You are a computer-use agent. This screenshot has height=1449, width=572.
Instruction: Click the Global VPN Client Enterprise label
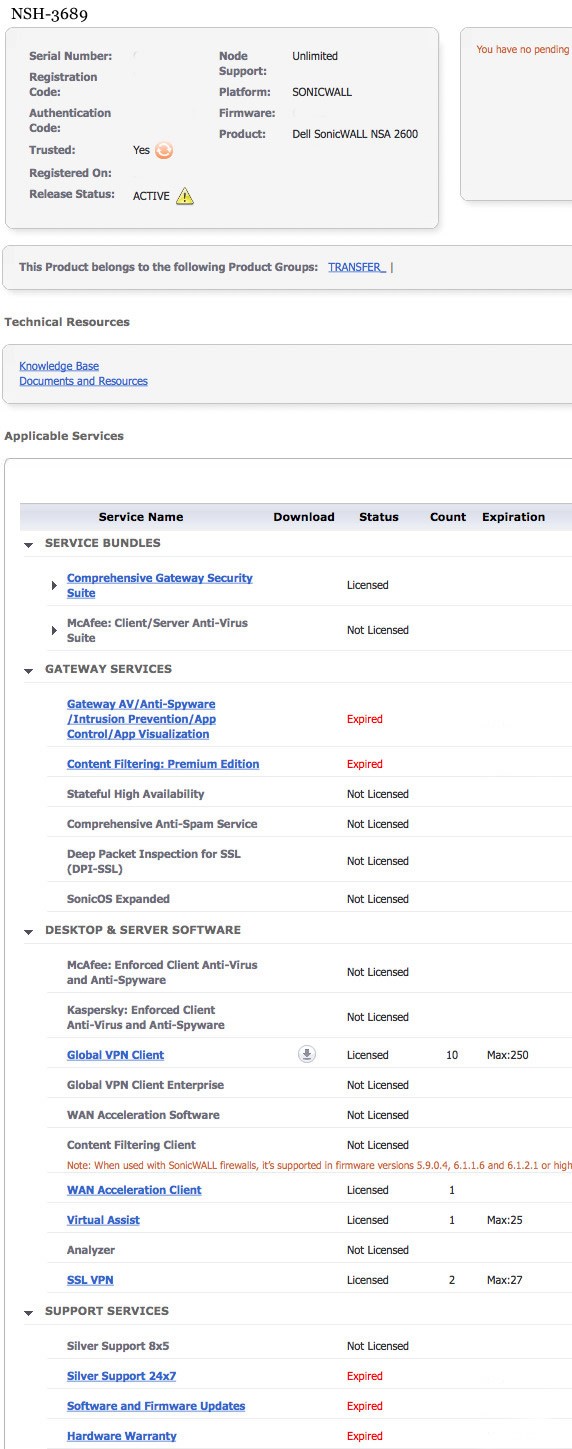point(145,1085)
